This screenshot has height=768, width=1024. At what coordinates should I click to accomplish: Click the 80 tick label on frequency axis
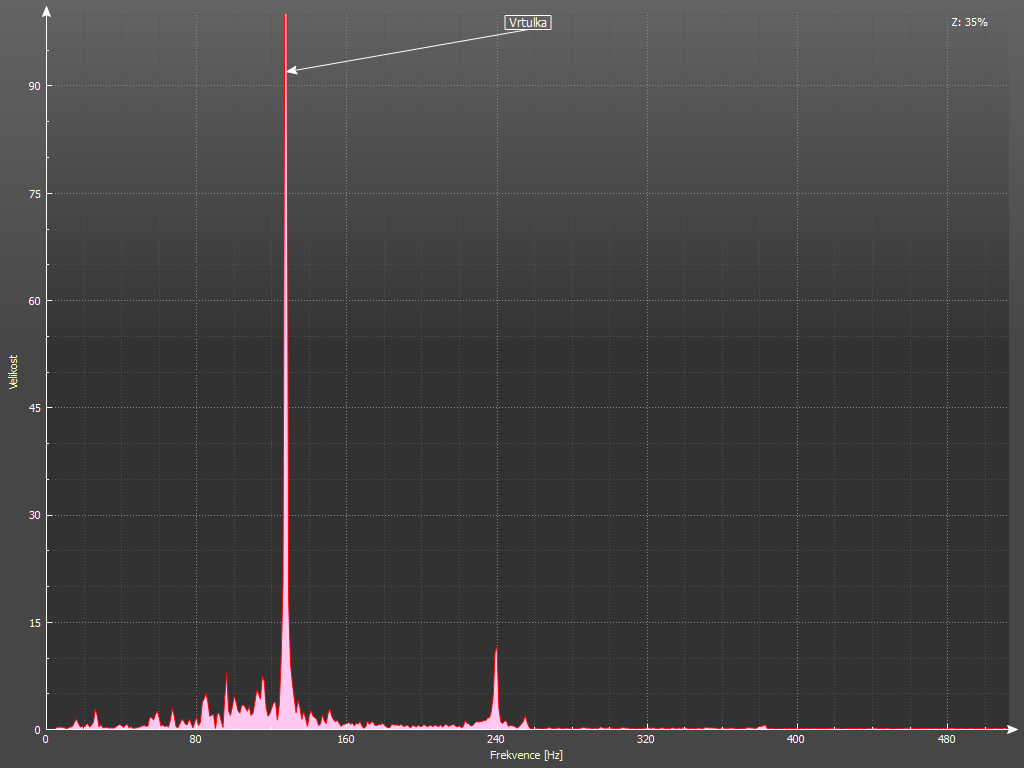[195, 740]
